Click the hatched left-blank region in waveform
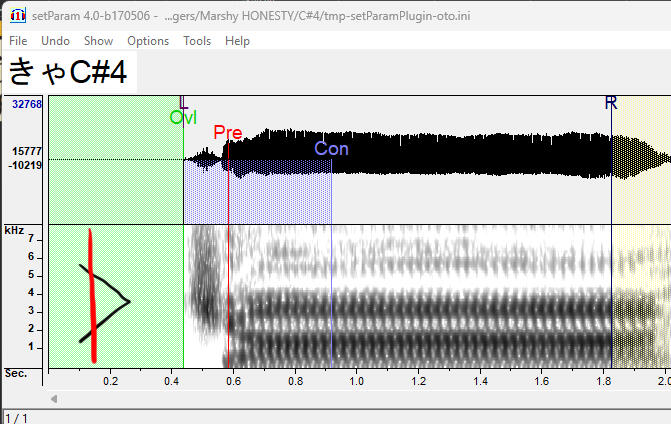Viewport: 671px width, 424px height. point(115,160)
